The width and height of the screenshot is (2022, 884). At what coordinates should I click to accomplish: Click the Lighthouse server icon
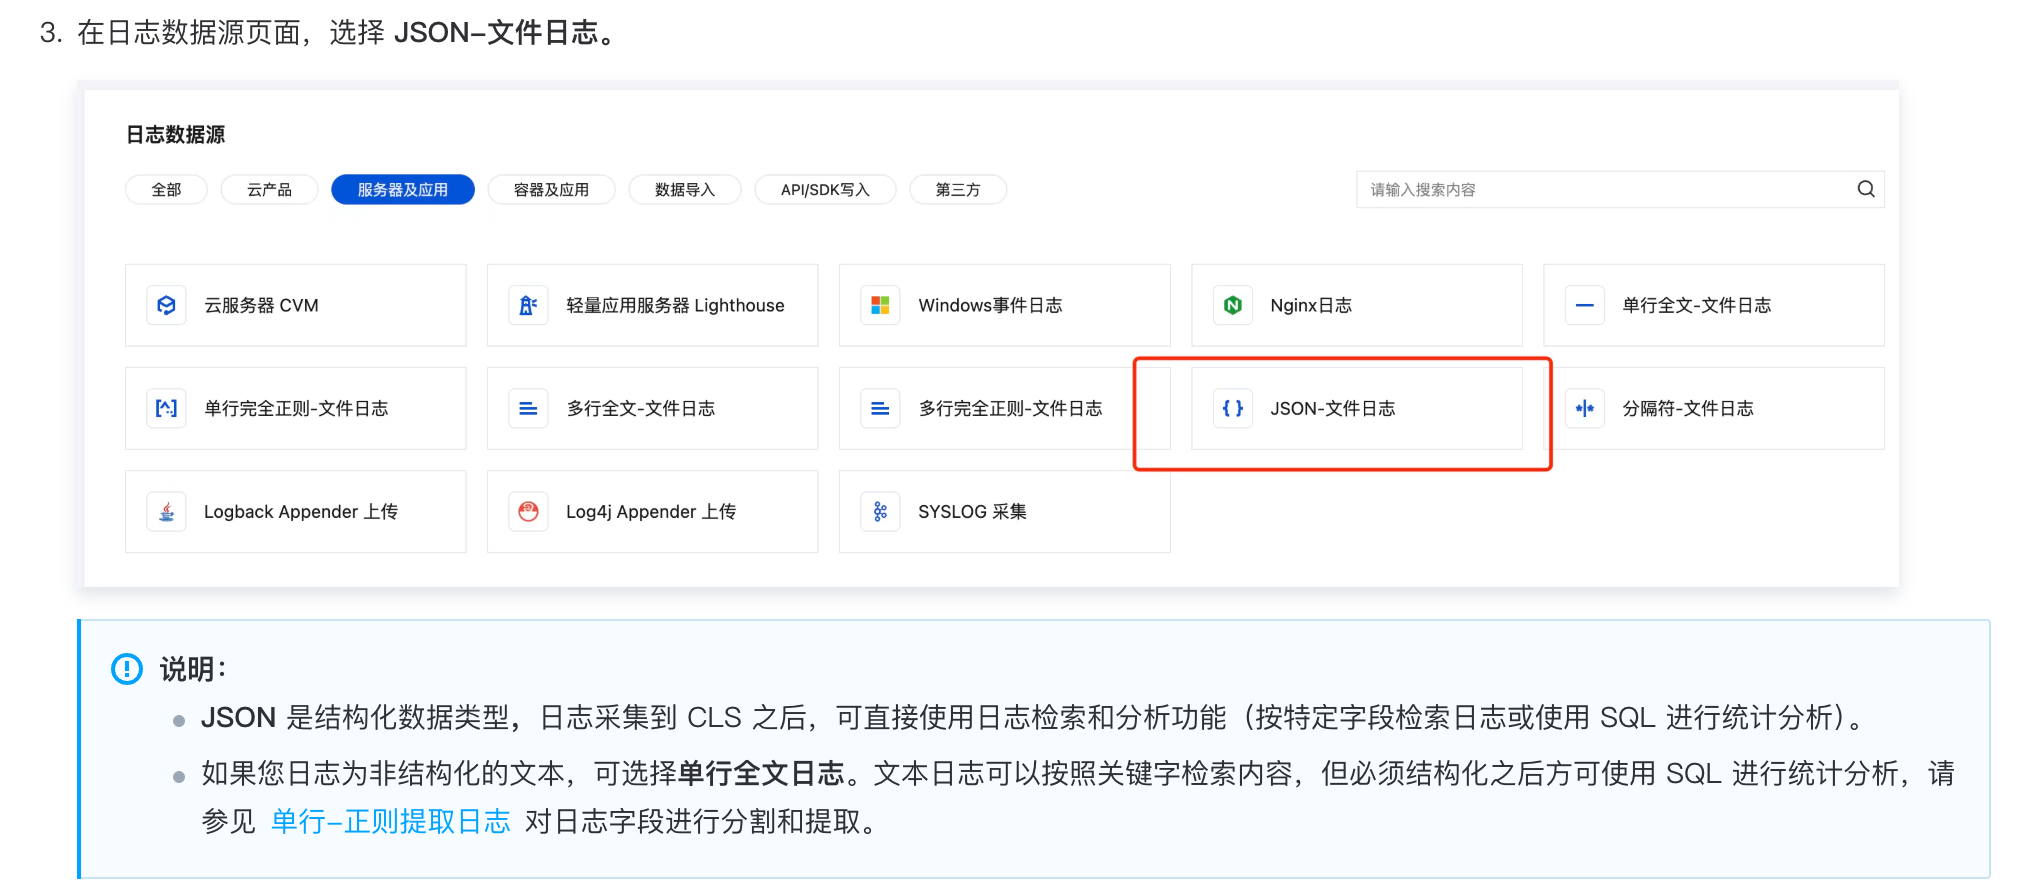coord(528,305)
